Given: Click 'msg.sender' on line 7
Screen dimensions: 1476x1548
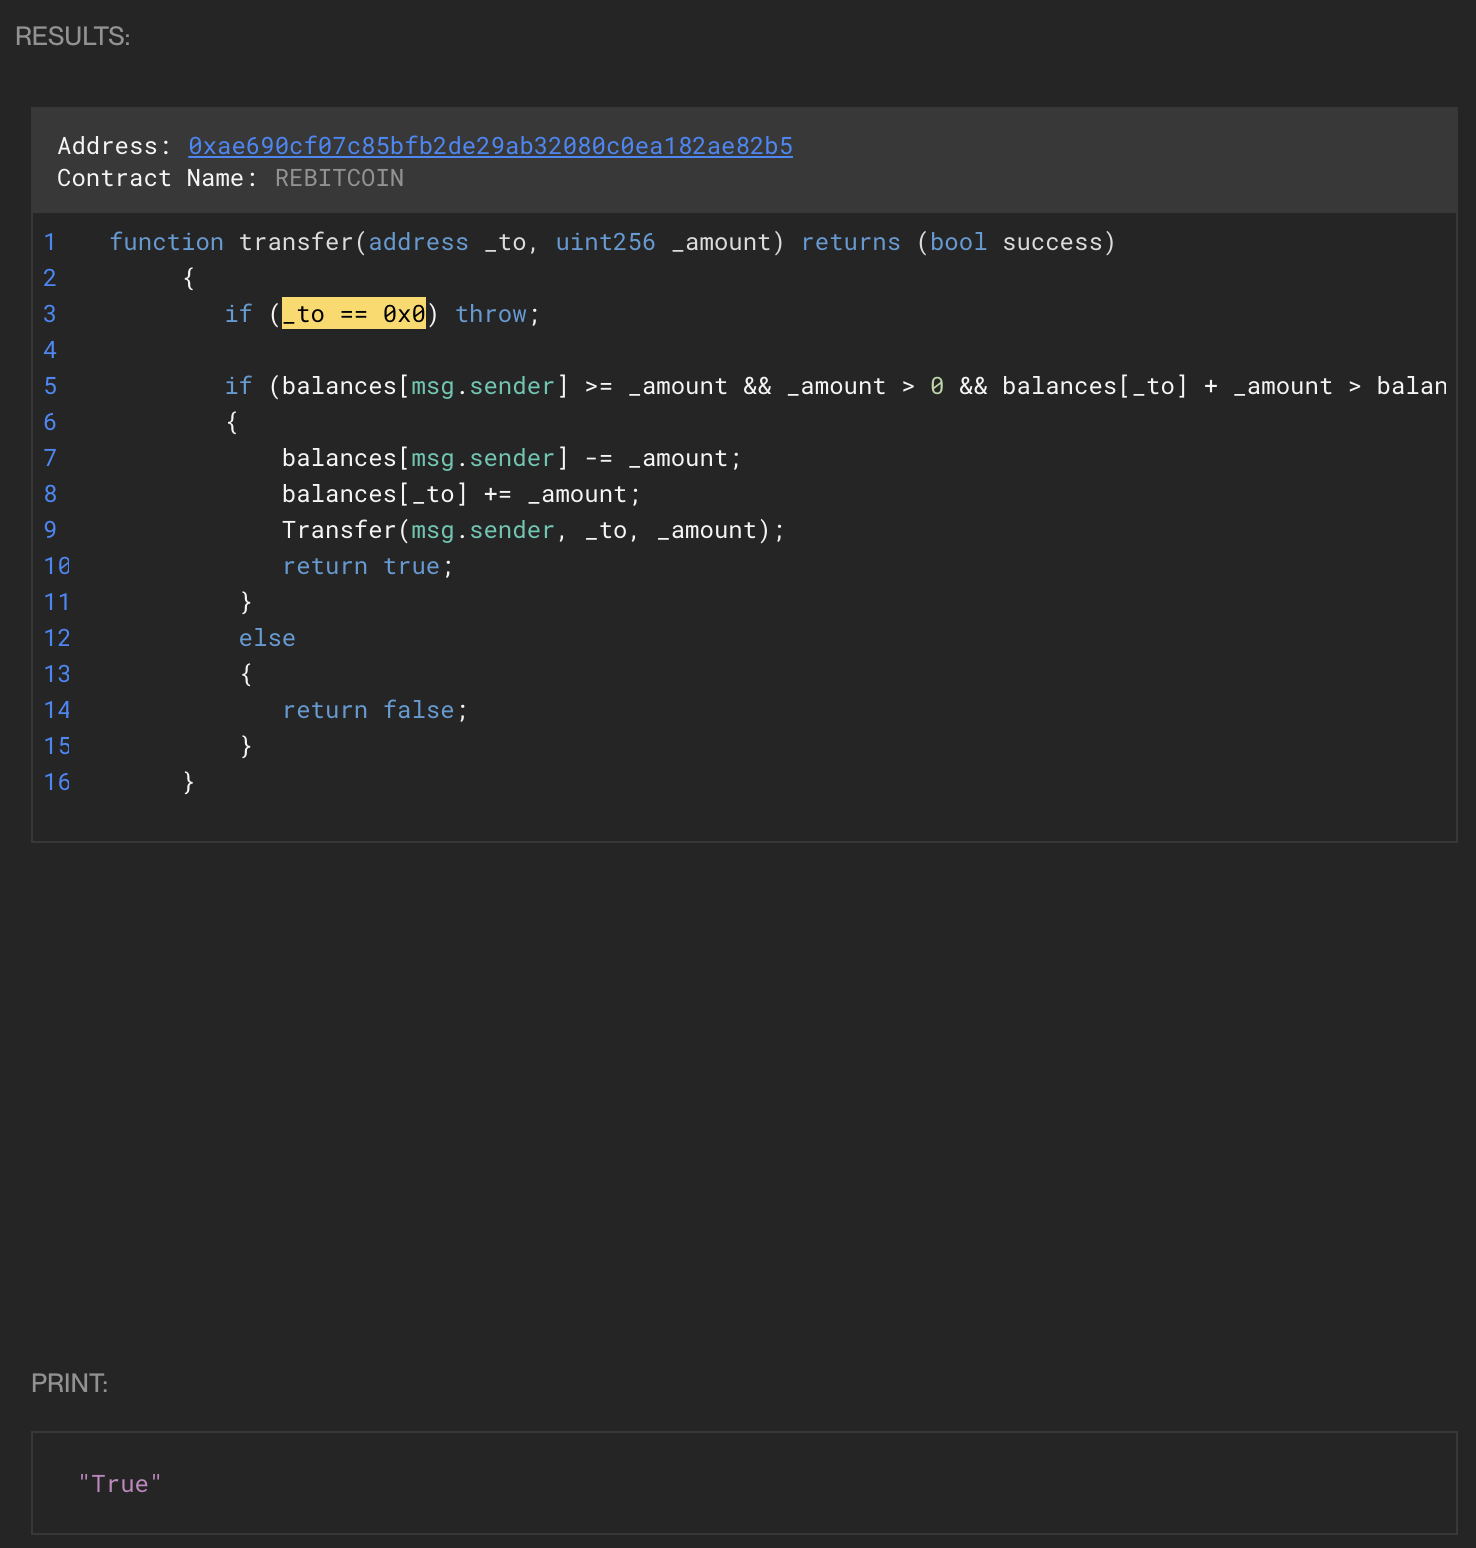Looking at the screenshot, I should (x=482, y=458).
